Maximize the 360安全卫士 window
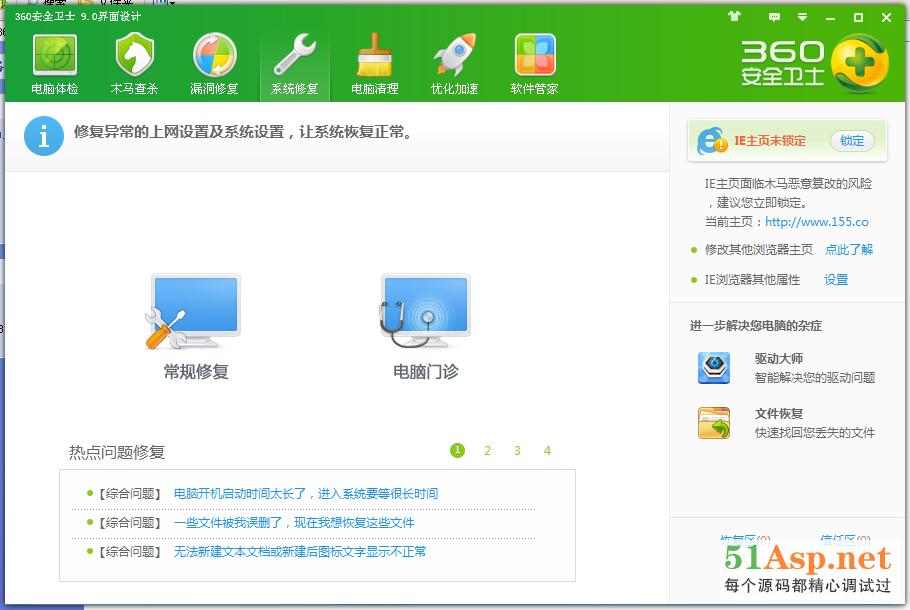Viewport: 910px width, 610px height. click(858, 17)
